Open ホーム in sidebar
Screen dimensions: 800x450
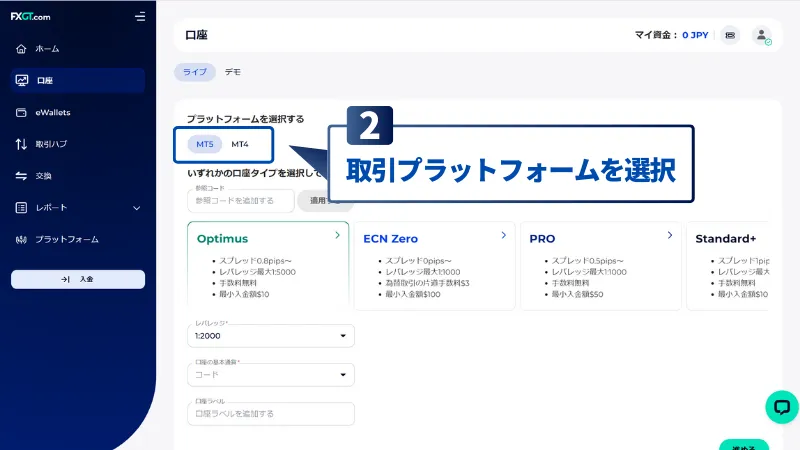click(47, 48)
